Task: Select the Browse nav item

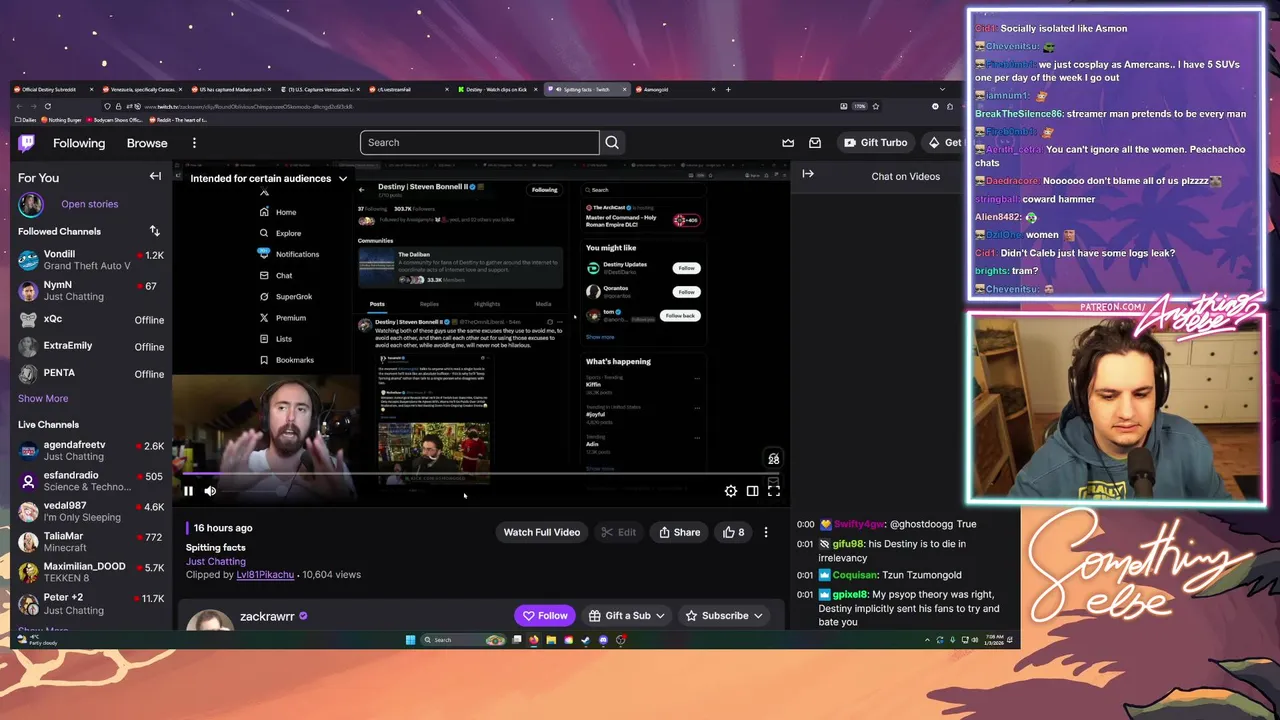Action: pos(147,143)
